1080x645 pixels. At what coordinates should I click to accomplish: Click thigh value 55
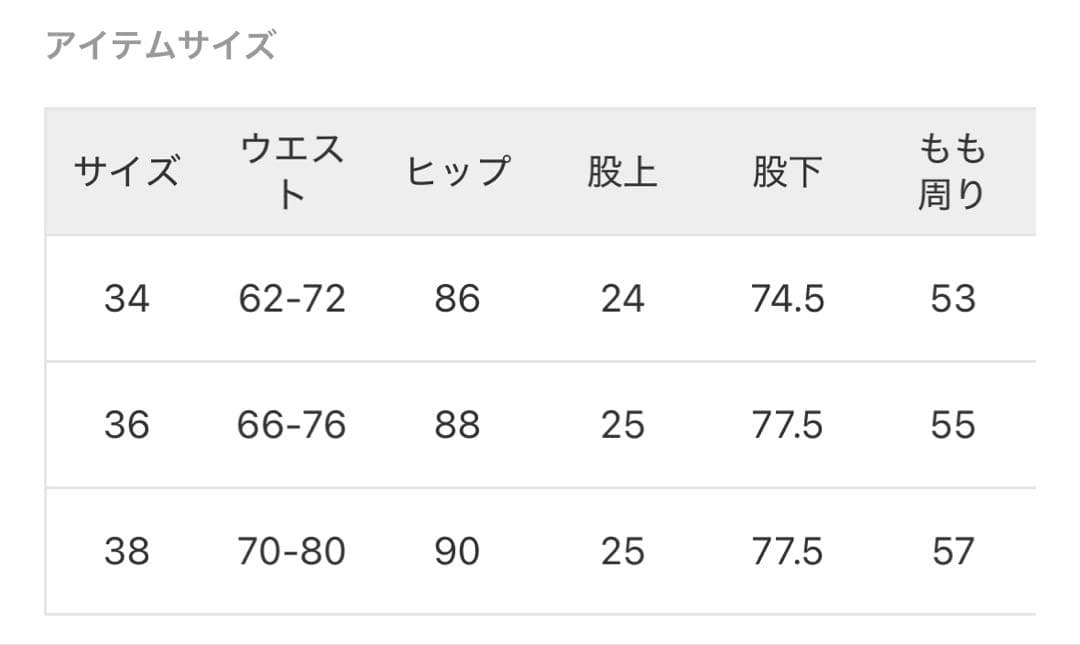tap(952, 425)
